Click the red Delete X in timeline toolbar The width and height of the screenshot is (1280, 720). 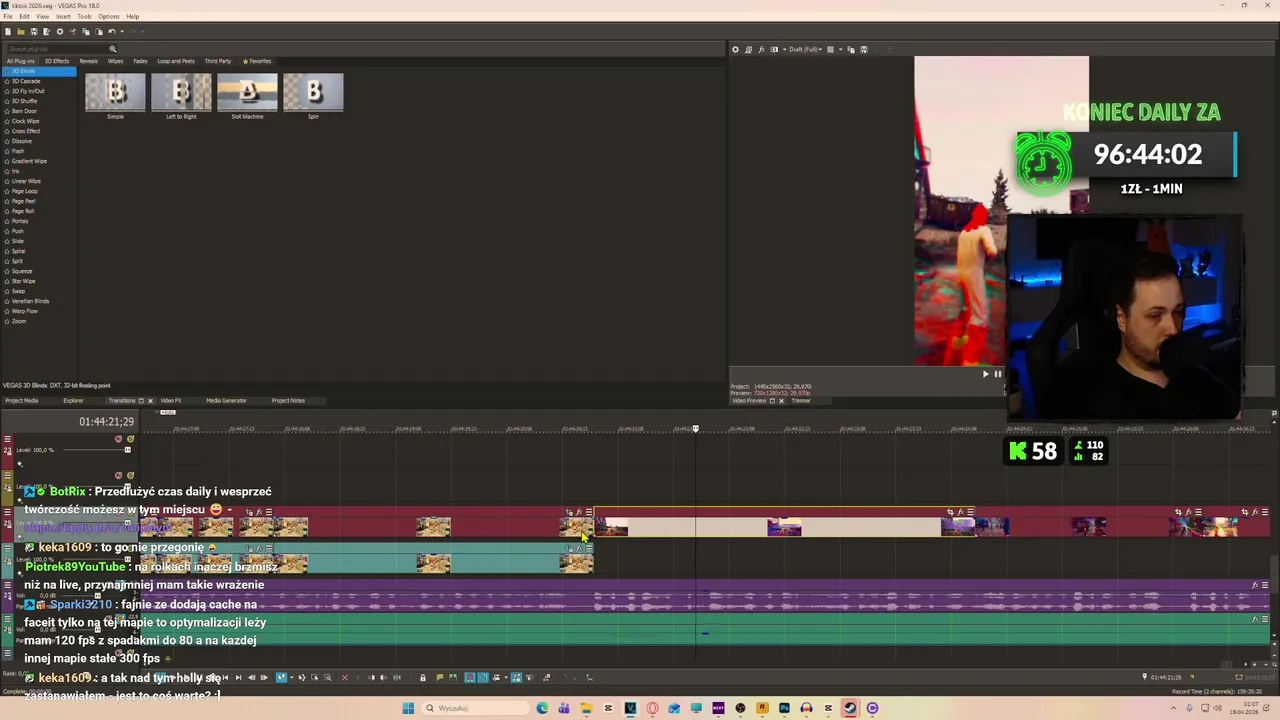point(345,677)
